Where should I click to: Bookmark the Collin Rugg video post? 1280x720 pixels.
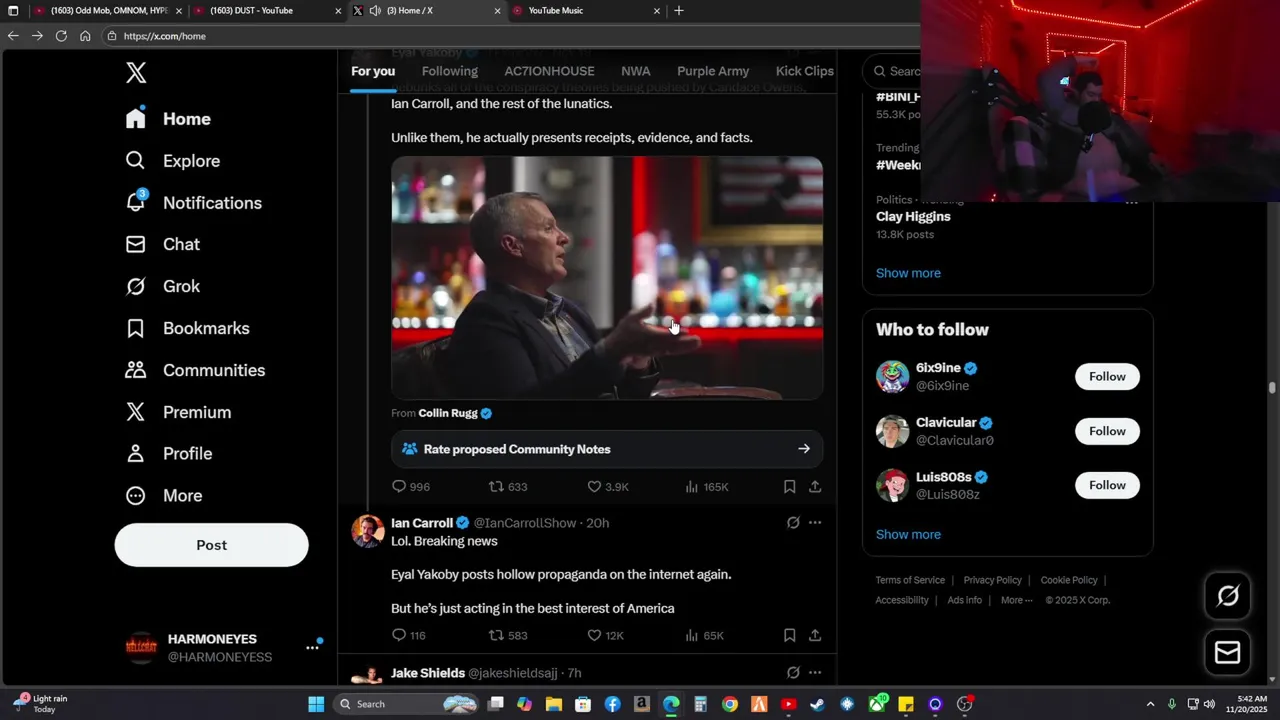click(789, 487)
